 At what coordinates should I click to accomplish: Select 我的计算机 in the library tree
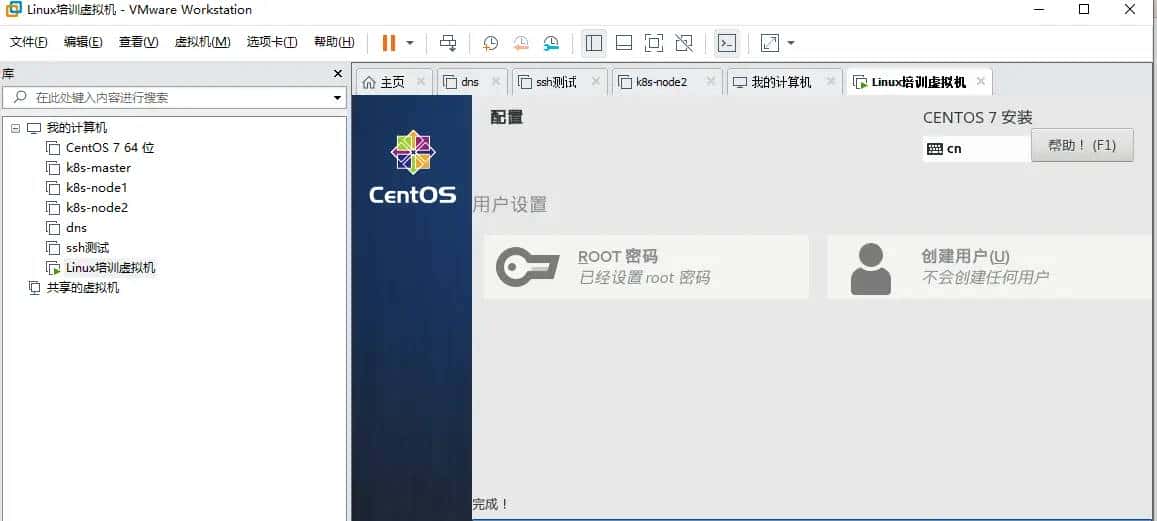point(77,128)
